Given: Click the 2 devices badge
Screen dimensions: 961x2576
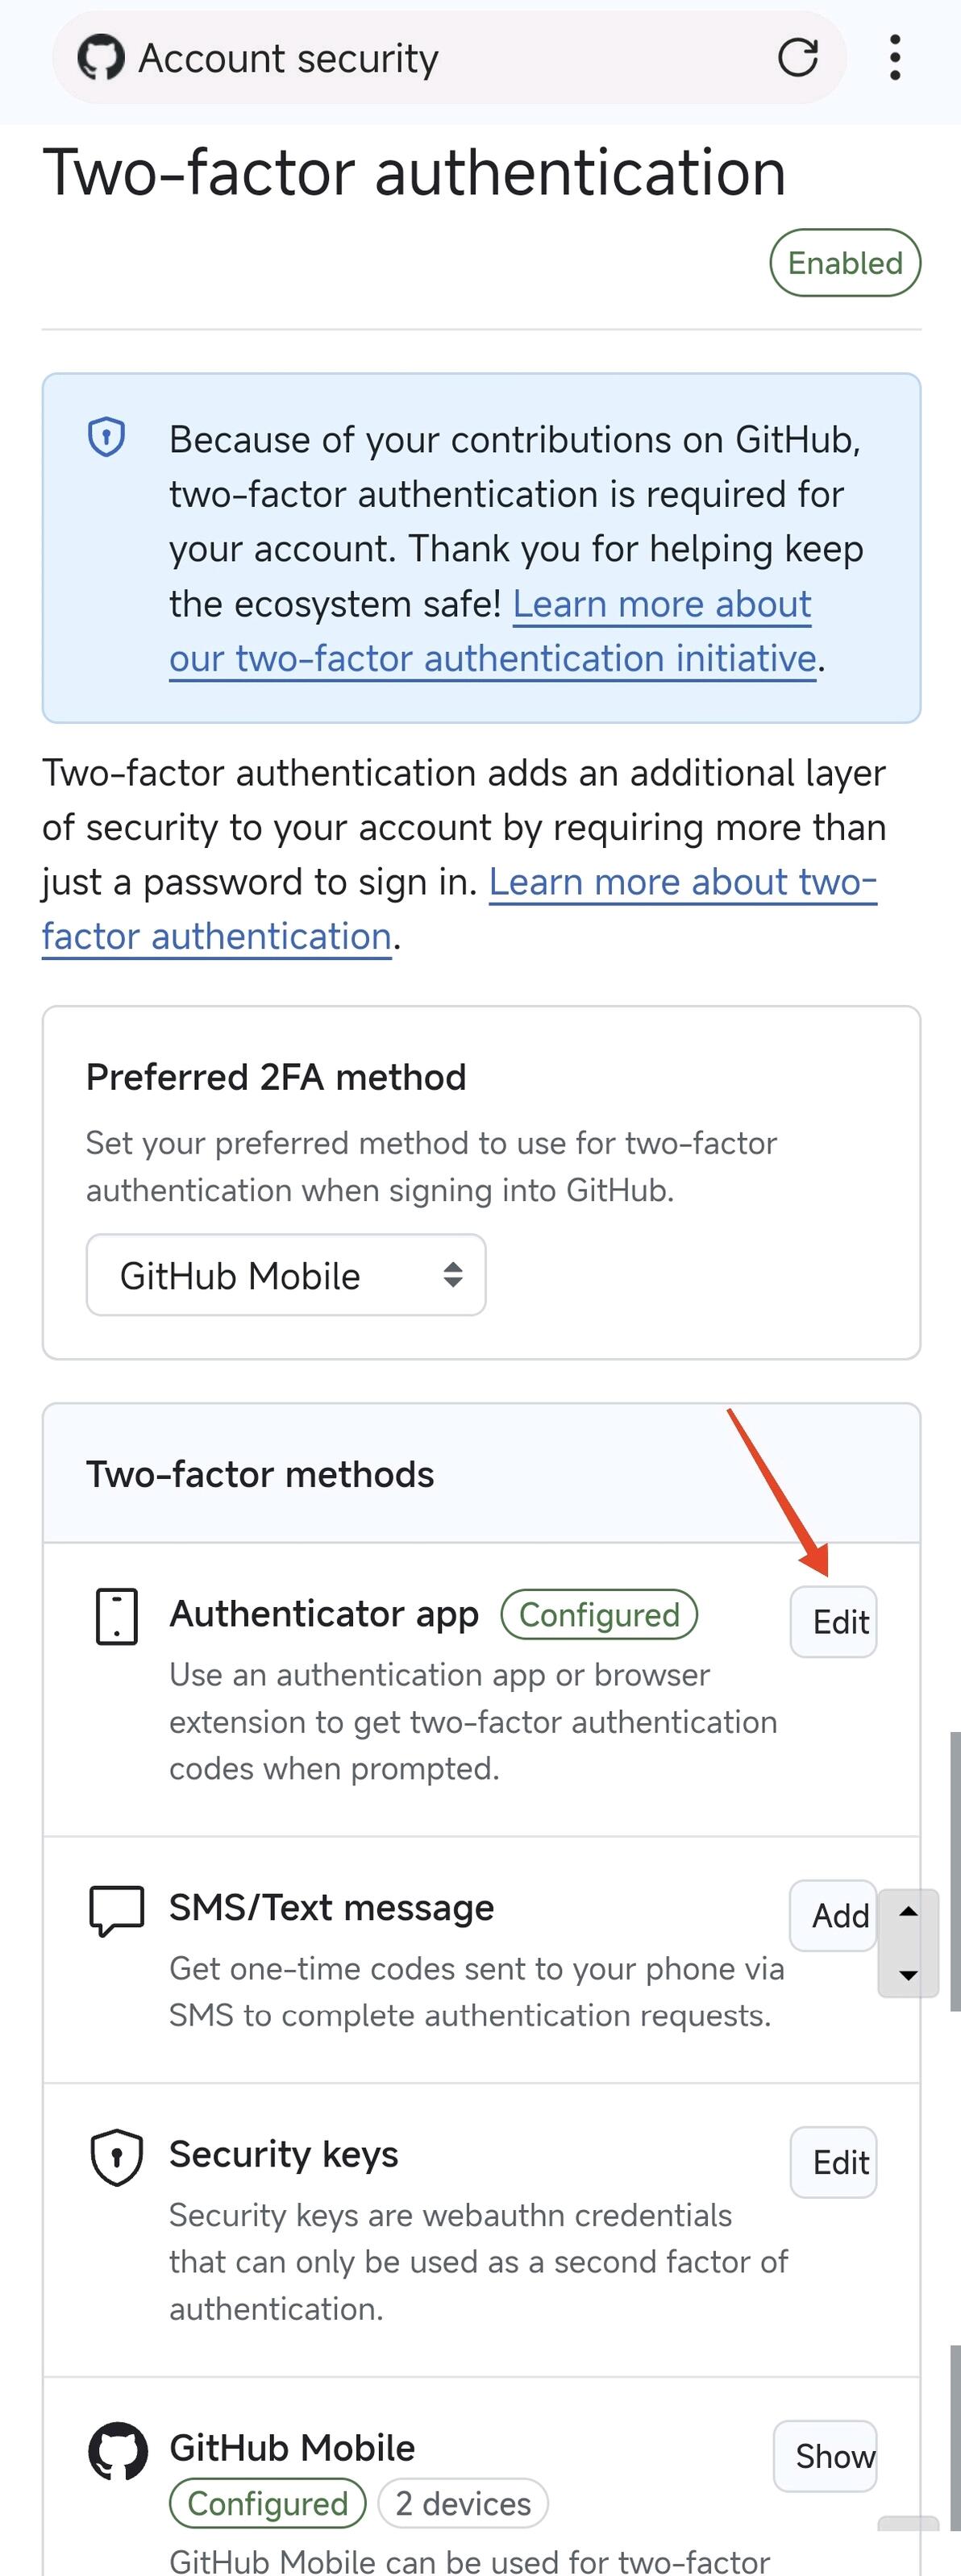Looking at the screenshot, I should tap(463, 2504).
